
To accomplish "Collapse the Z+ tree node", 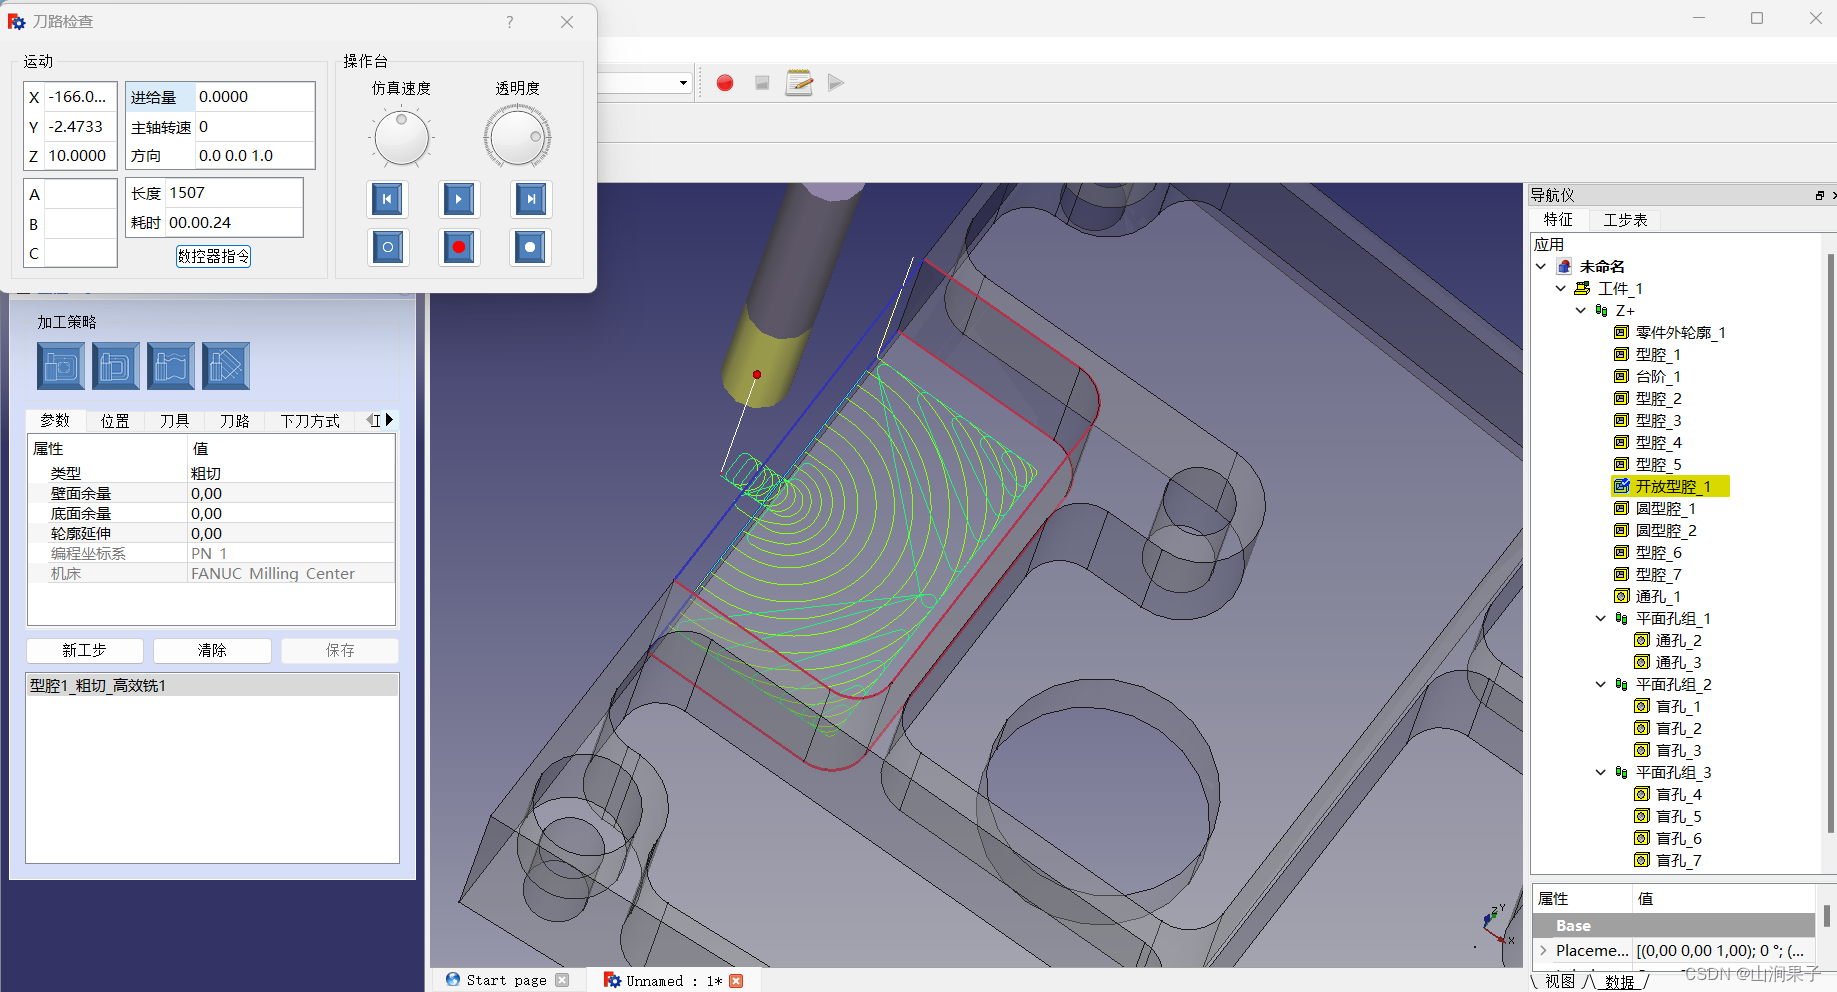I will [x=1581, y=310].
